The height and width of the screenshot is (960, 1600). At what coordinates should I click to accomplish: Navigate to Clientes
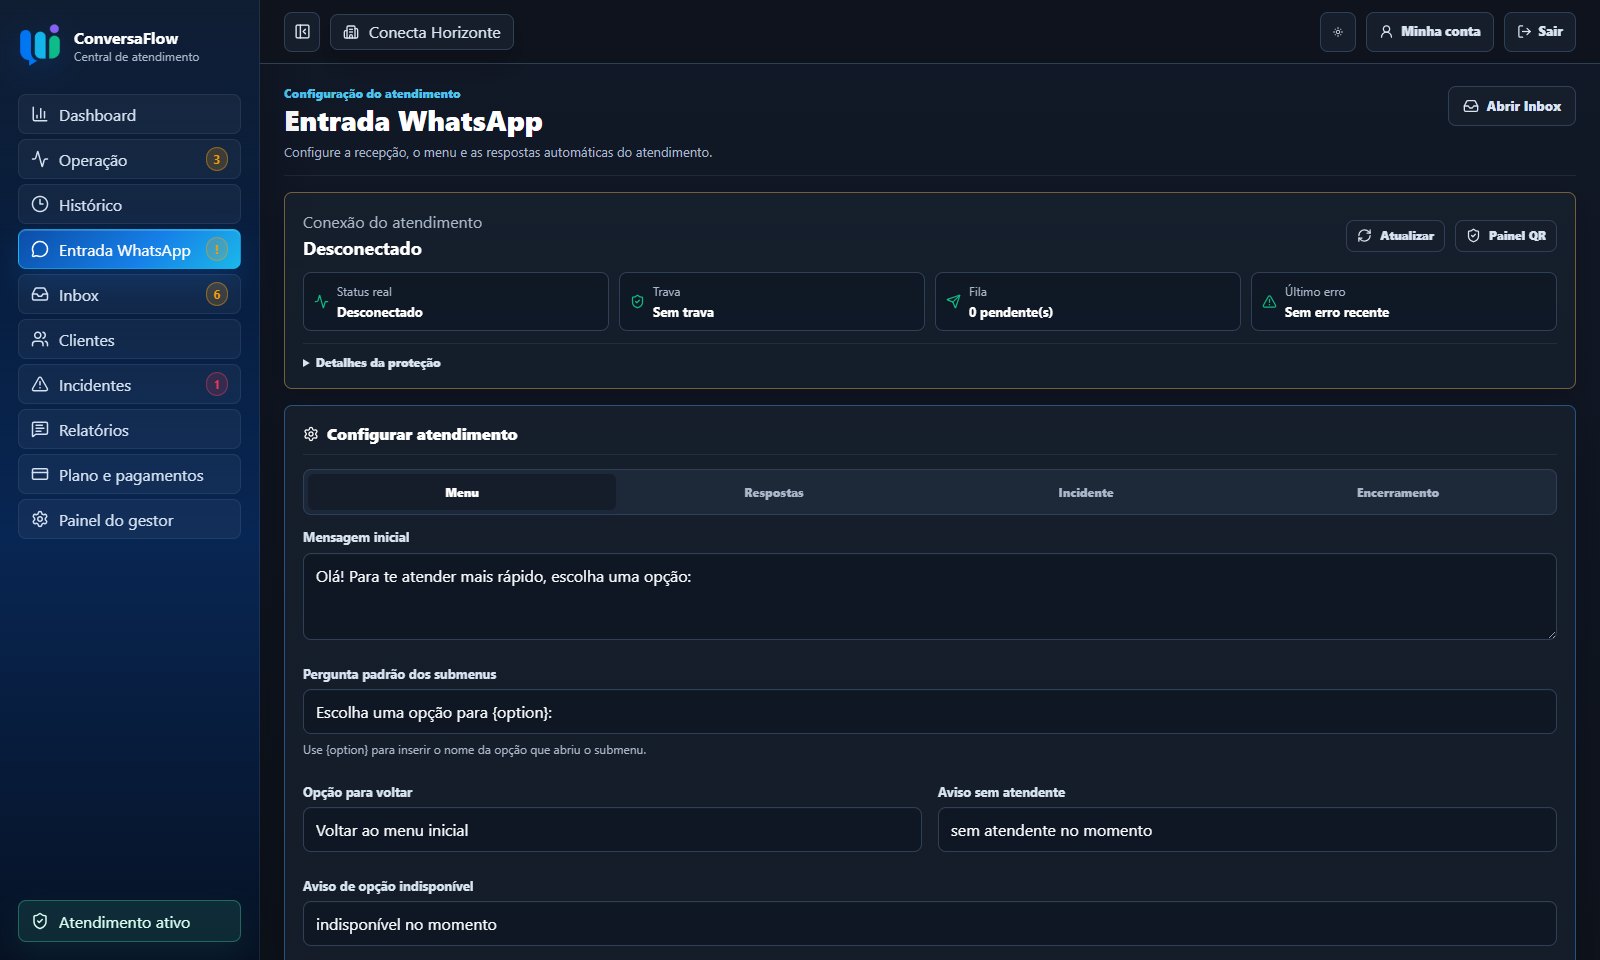pos(129,339)
